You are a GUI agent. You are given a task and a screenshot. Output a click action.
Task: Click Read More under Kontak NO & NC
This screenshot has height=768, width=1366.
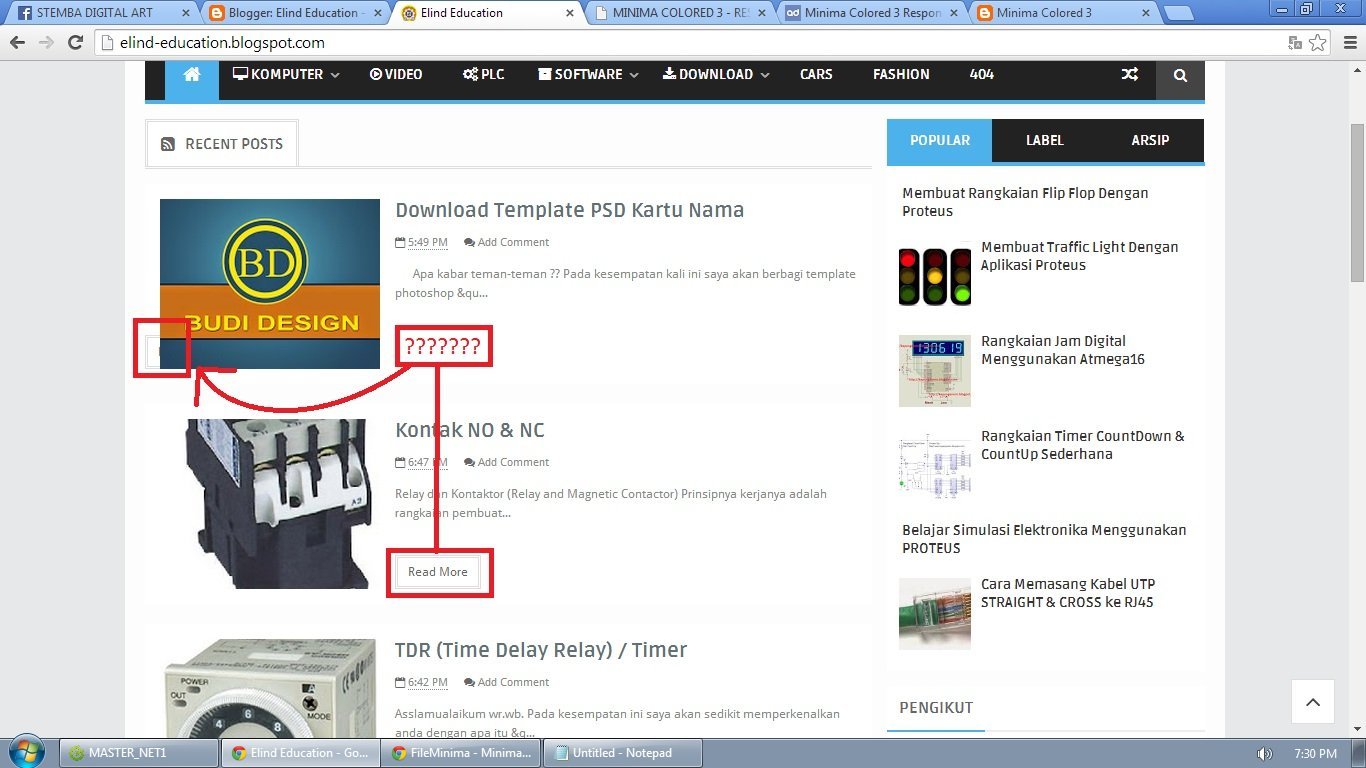click(438, 572)
